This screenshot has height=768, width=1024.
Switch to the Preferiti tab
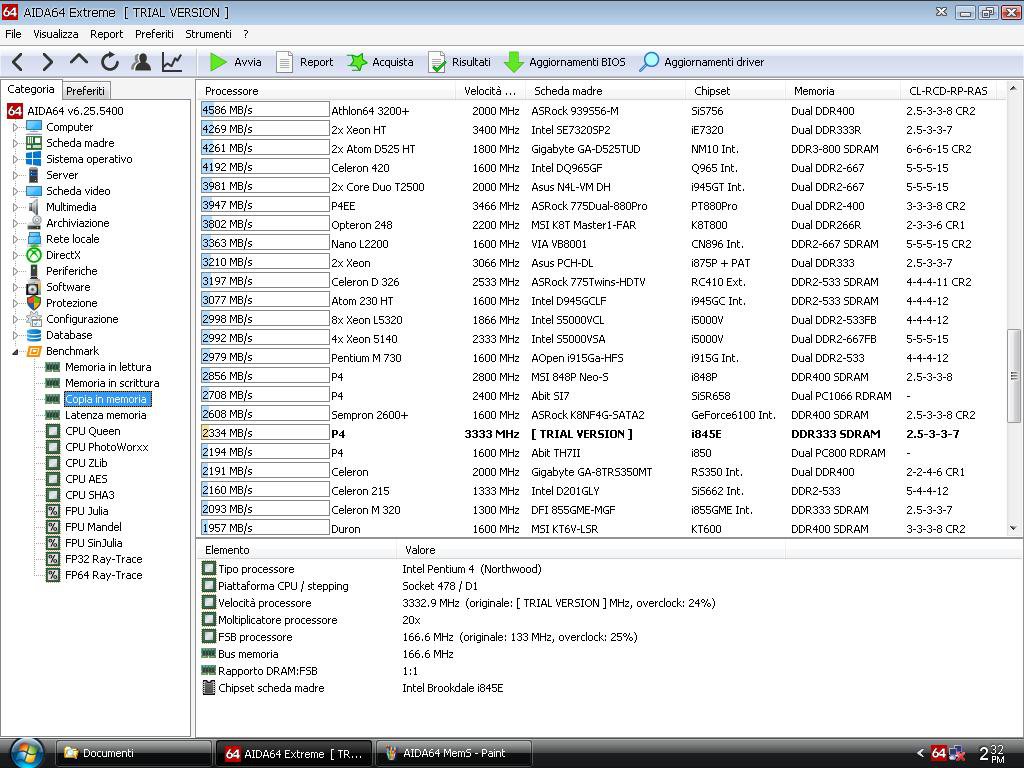click(85, 91)
